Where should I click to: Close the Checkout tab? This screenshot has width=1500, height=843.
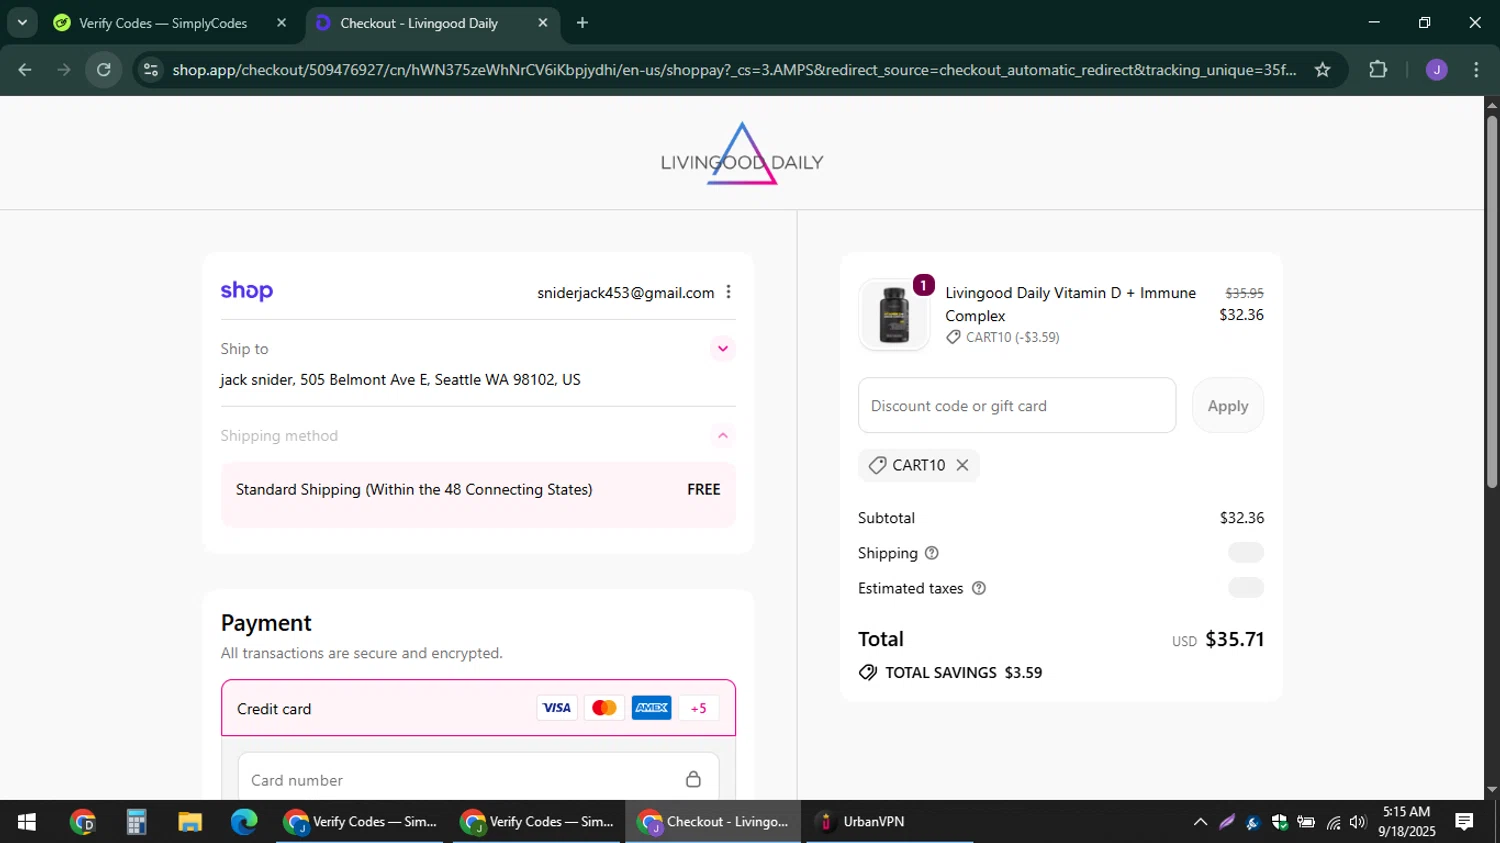[543, 23]
